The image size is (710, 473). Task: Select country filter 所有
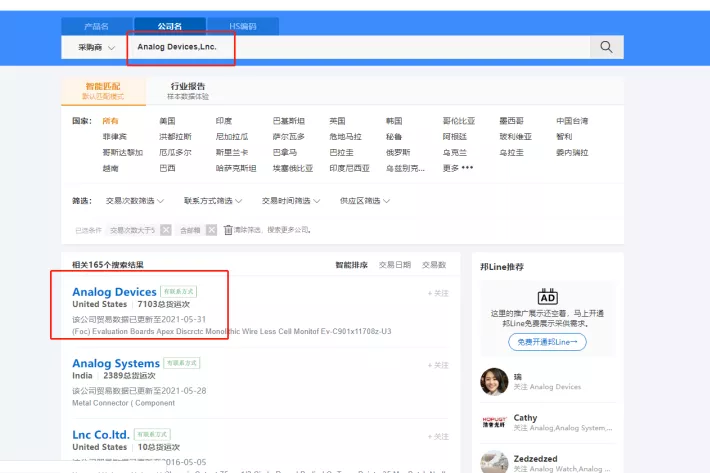point(110,121)
